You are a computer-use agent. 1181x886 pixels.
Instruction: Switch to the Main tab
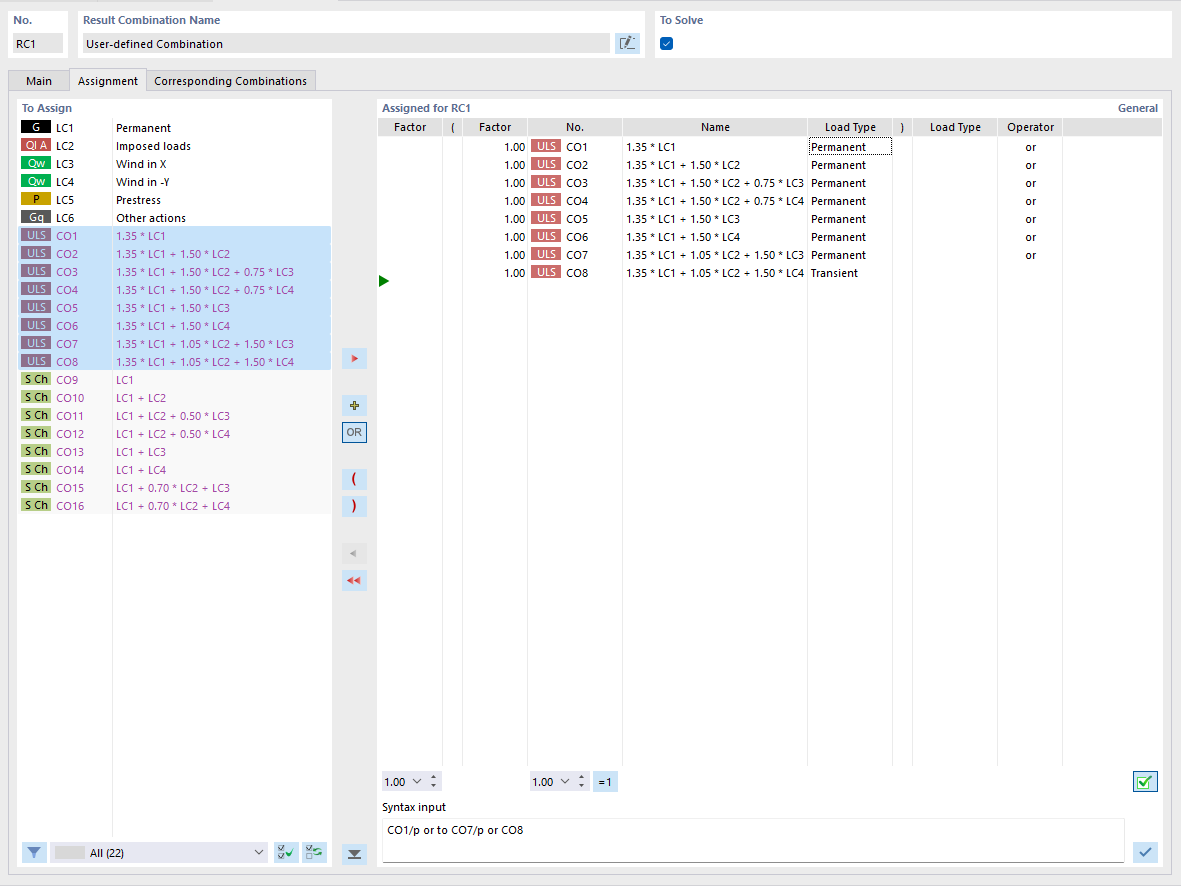pos(38,80)
